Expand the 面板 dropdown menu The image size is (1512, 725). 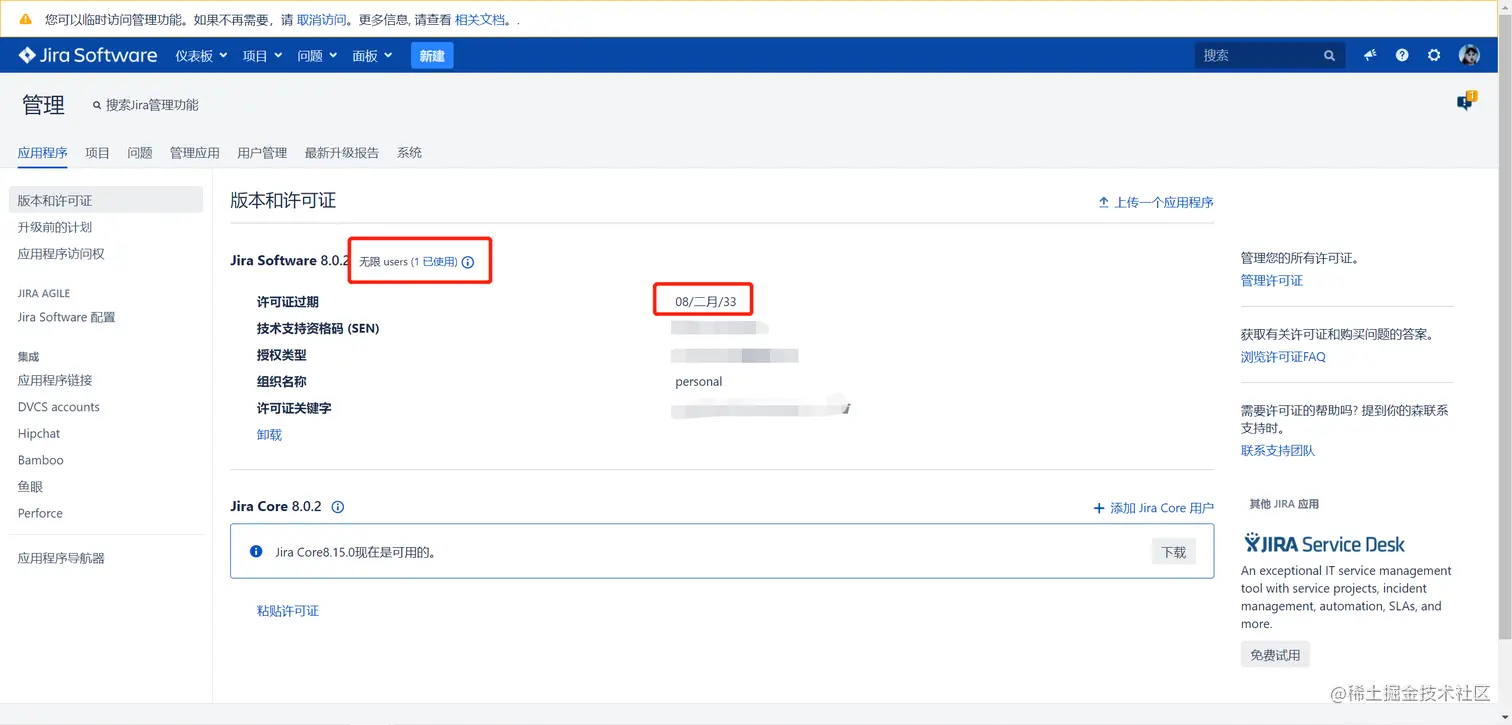[x=372, y=56]
